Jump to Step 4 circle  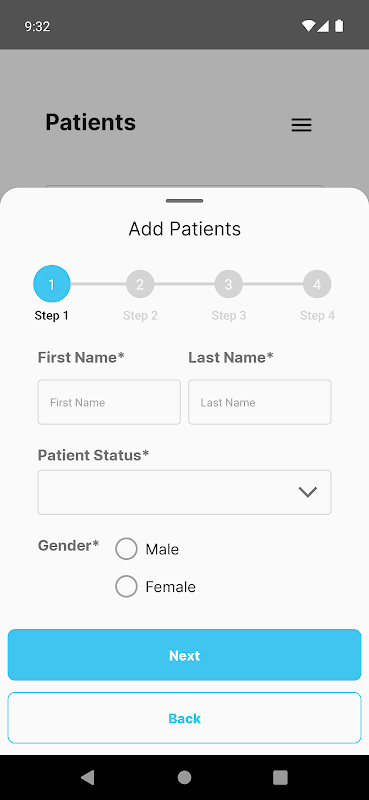tap(317, 284)
